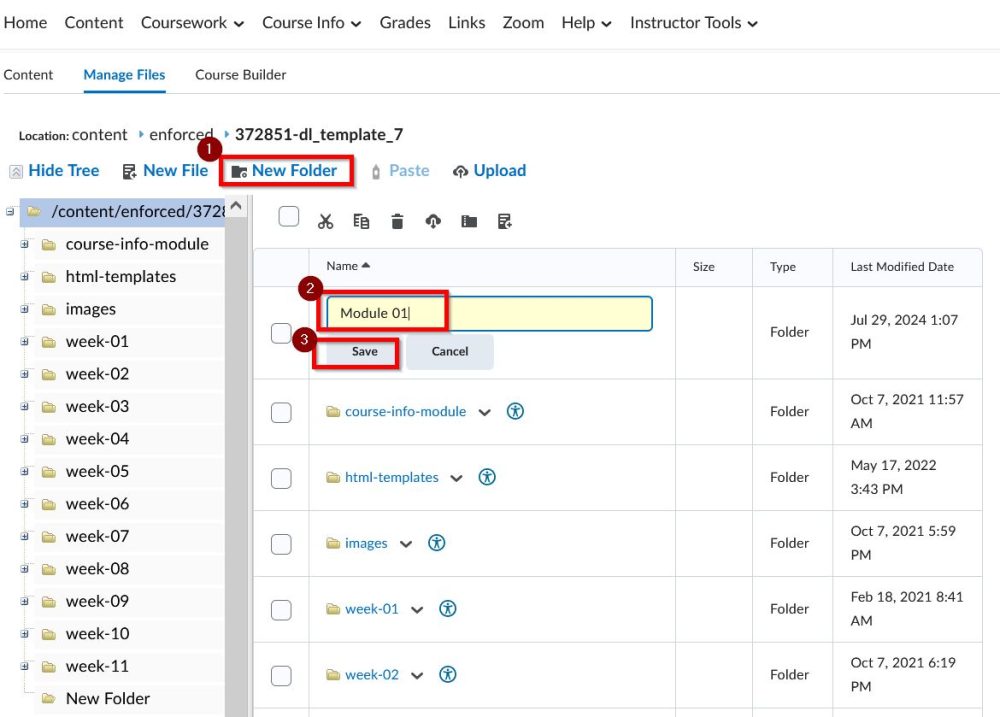Screen dimensions: 1000x717
Task: Save the new folder name
Action: [364, 351]
